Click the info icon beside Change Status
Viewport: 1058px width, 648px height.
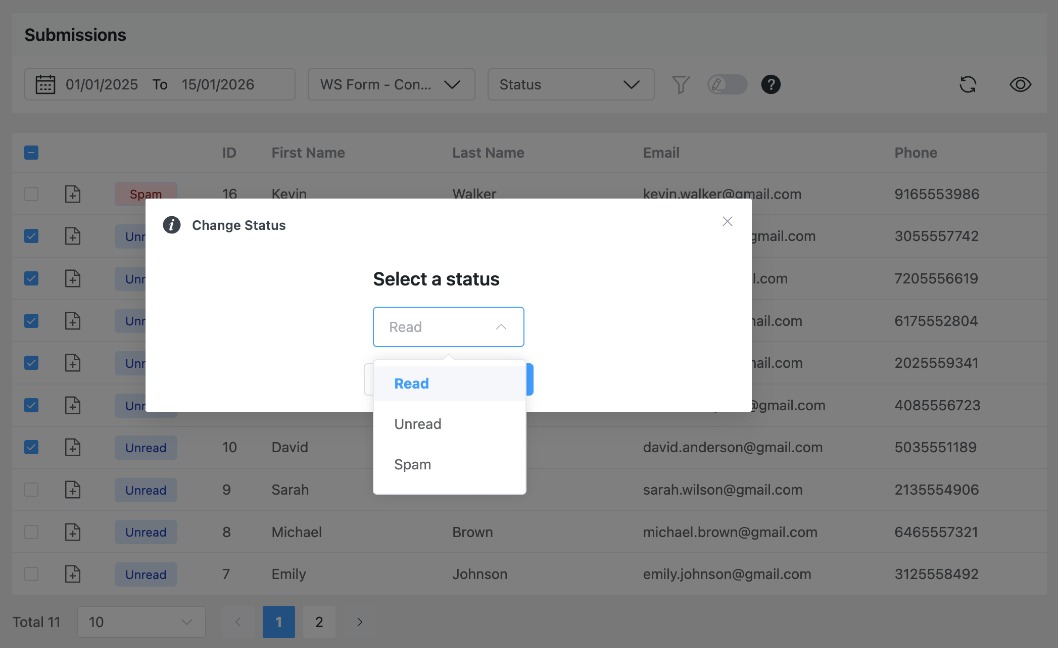(x=171, y=224)
